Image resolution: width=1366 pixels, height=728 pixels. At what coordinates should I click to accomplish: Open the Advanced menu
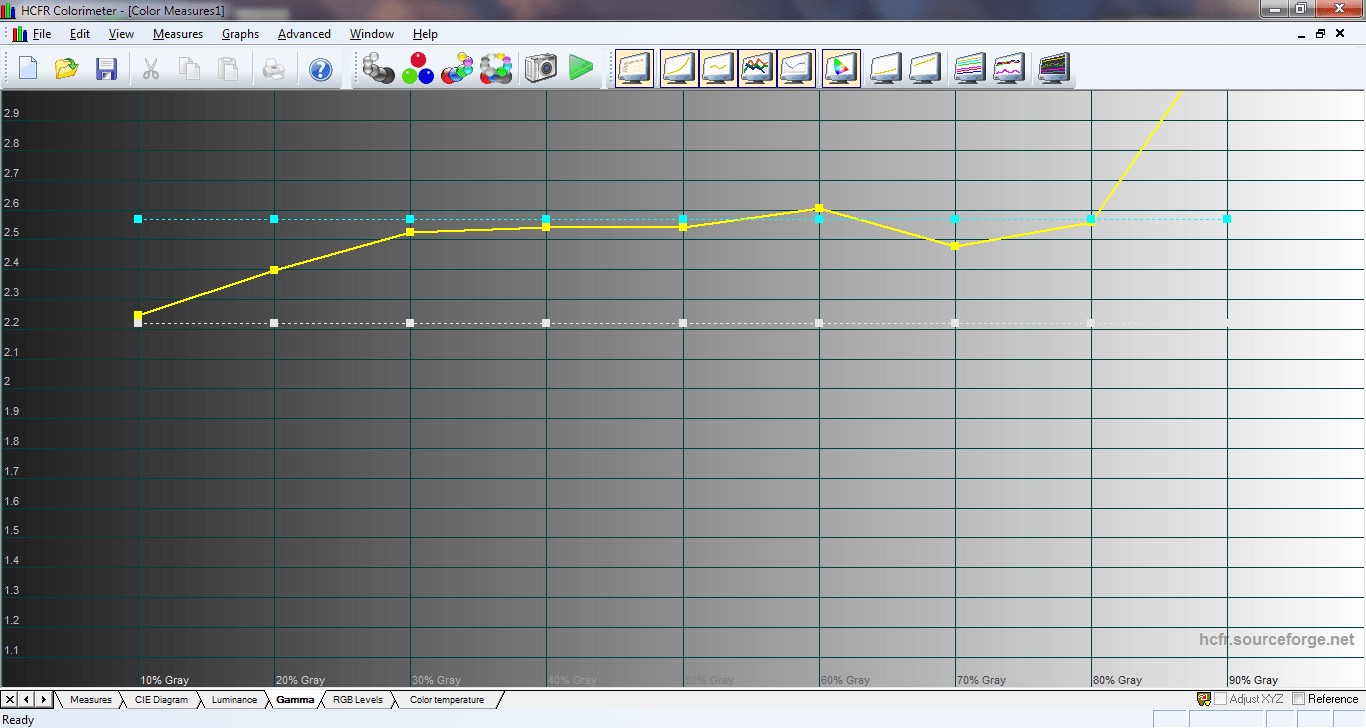pyautogui.click(x=304, y=34)
